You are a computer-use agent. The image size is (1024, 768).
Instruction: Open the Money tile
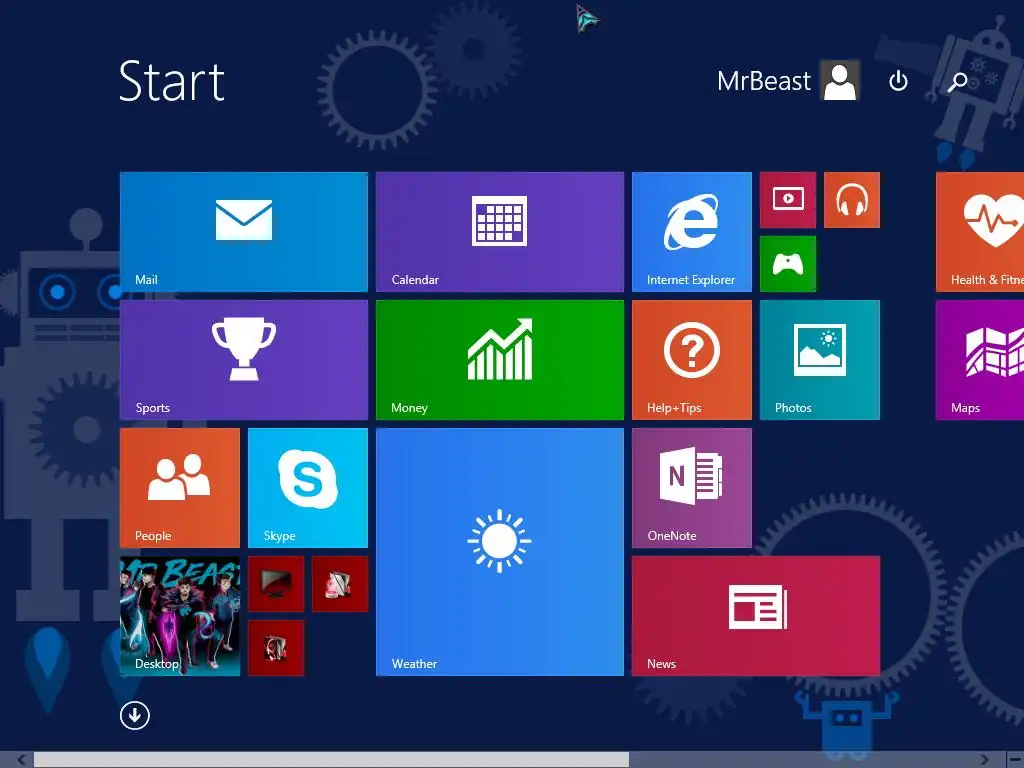click(x=500, y=360)
